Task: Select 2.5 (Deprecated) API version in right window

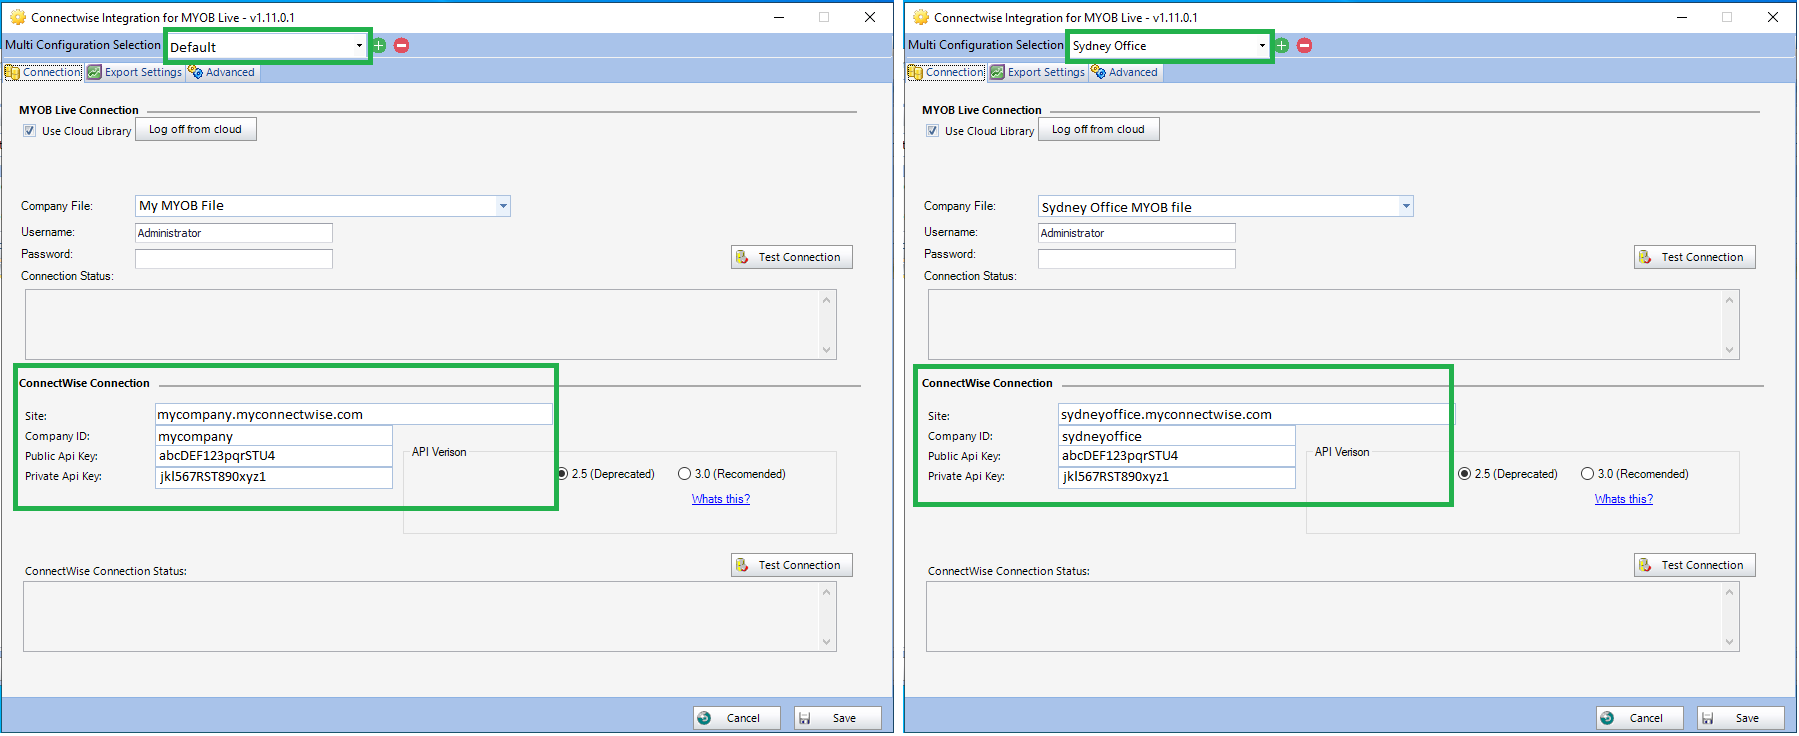Action: pyautogui.click(x=1465, y=474)
